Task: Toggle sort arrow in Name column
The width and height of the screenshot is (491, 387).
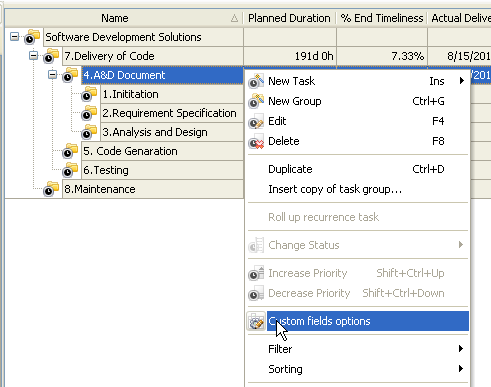Action: [x=234, y=18]
